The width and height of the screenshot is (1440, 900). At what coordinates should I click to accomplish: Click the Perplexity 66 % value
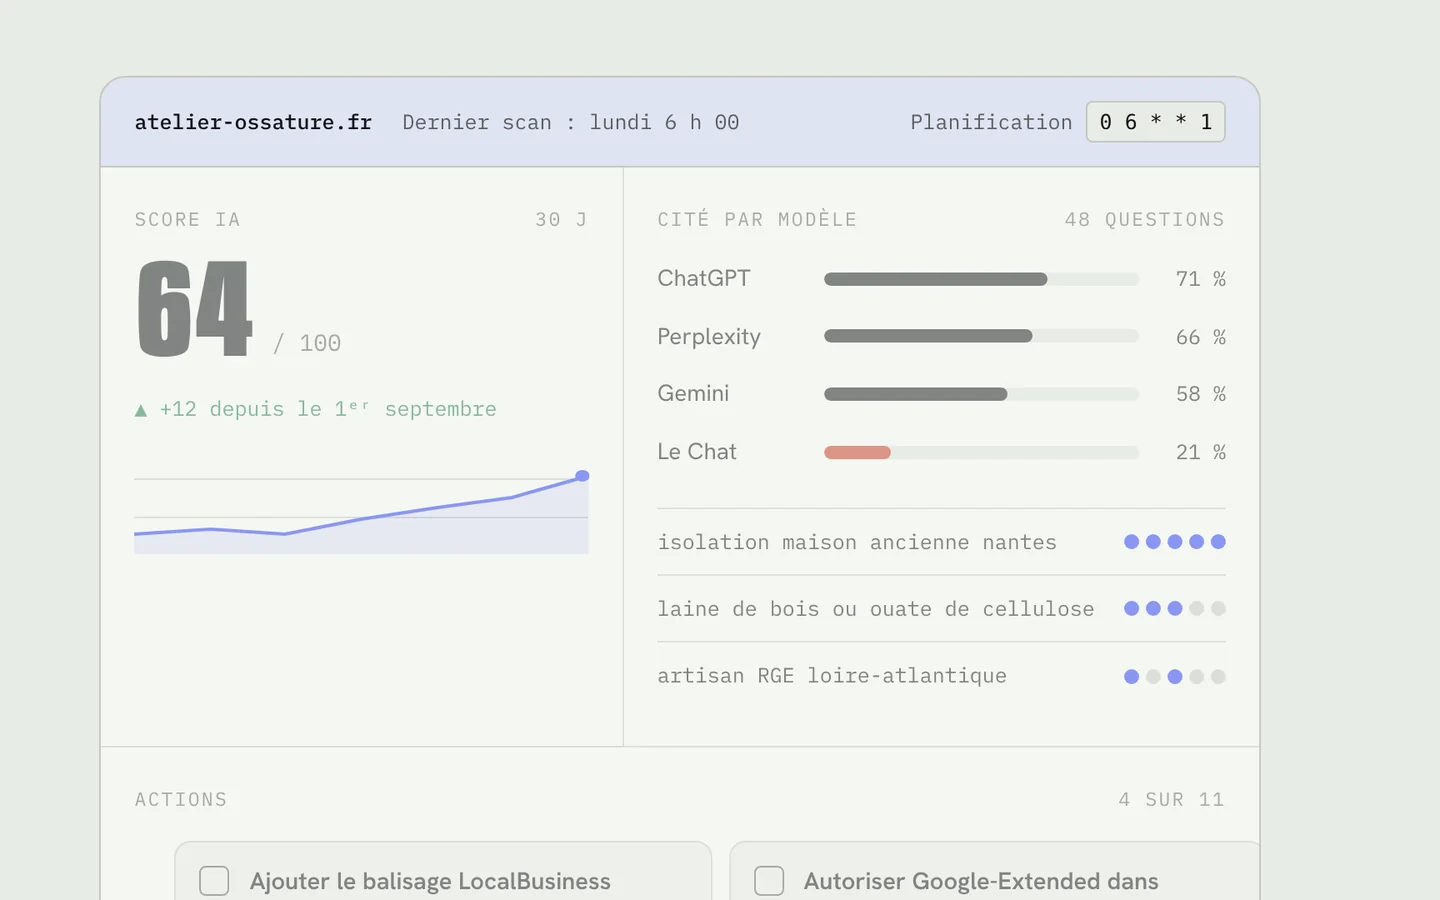pyautogui.click(x=1201, y=337)
